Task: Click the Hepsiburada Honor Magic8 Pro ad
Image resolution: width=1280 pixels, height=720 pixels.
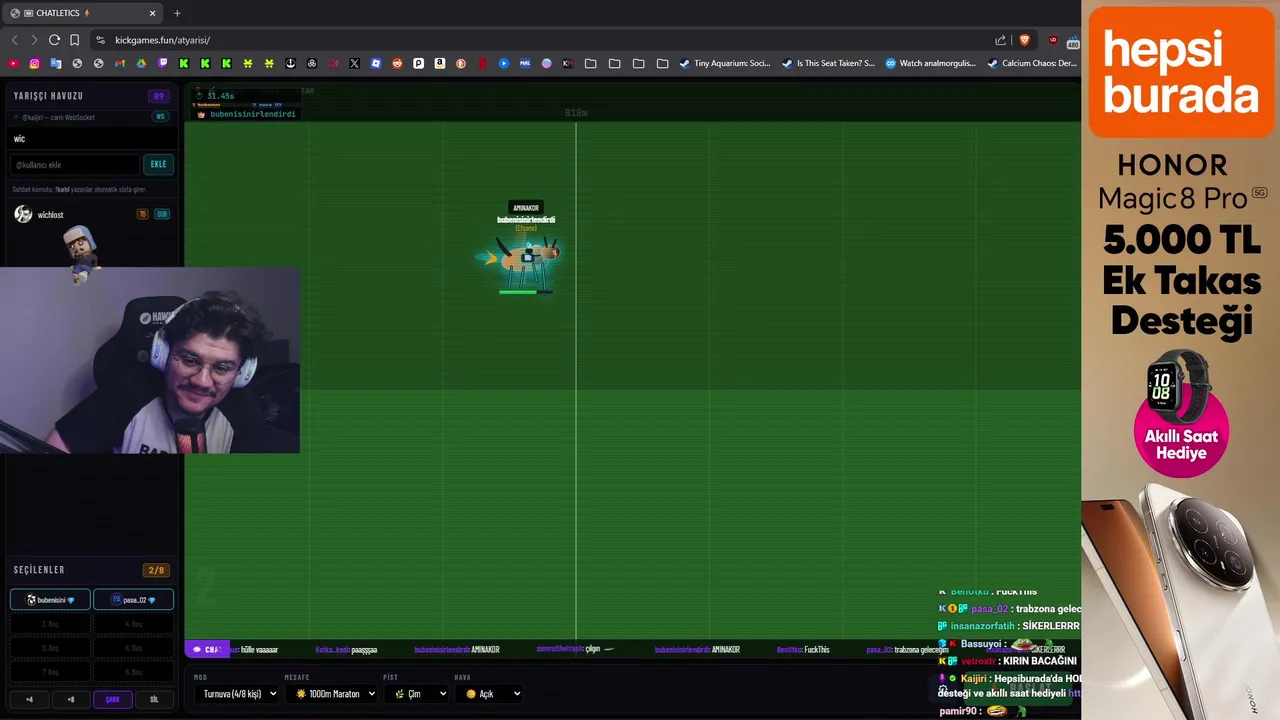Action: click(1180, 360)
